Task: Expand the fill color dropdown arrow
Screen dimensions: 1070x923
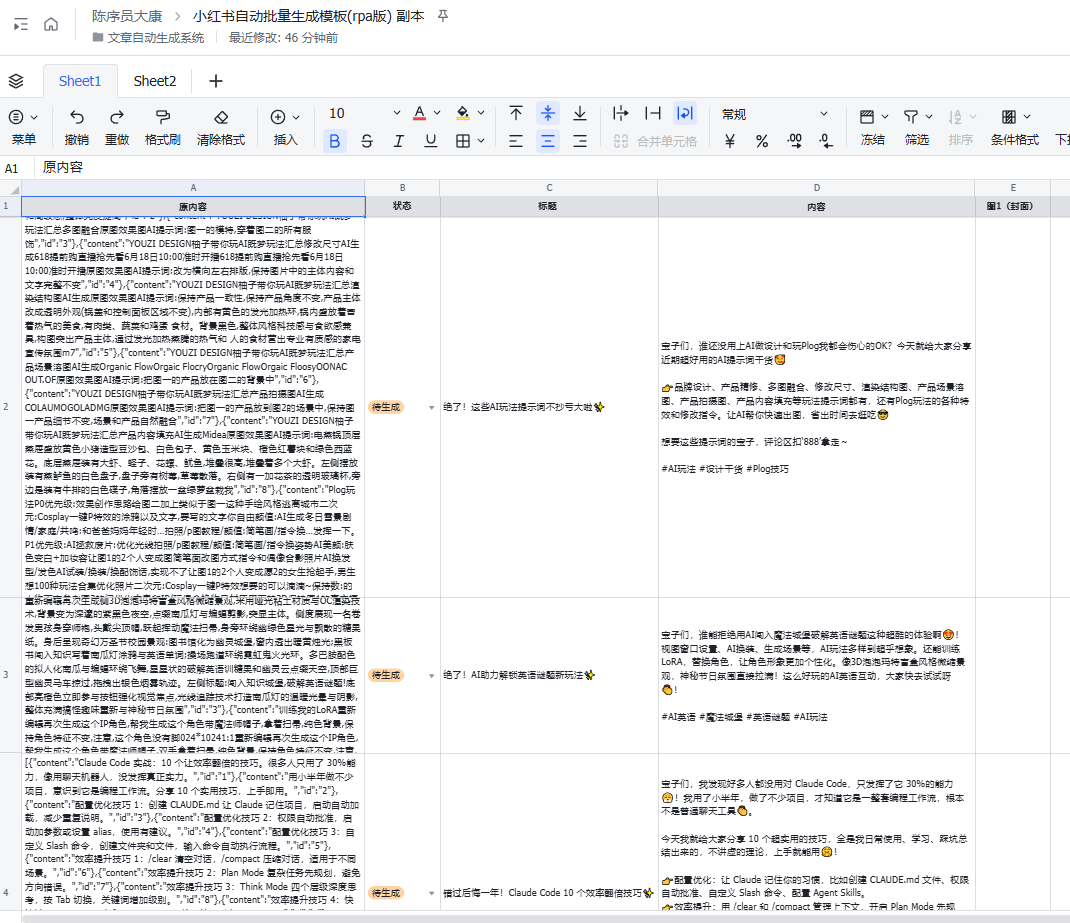Action: point(481,113)
